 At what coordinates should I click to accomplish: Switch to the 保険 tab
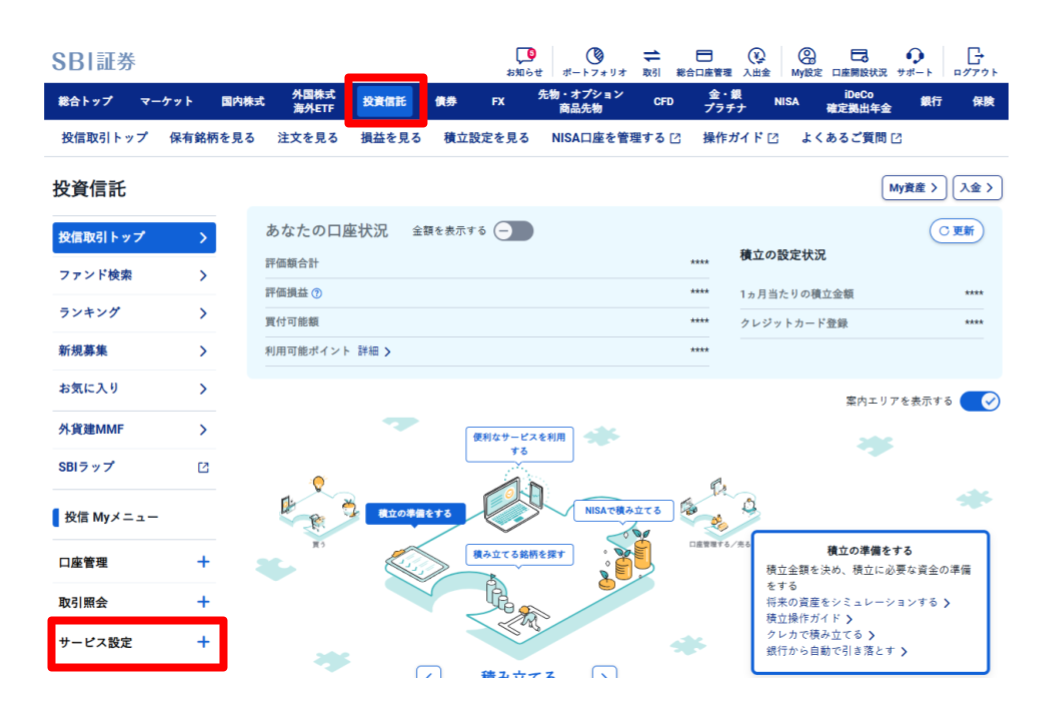pos(984,101)
